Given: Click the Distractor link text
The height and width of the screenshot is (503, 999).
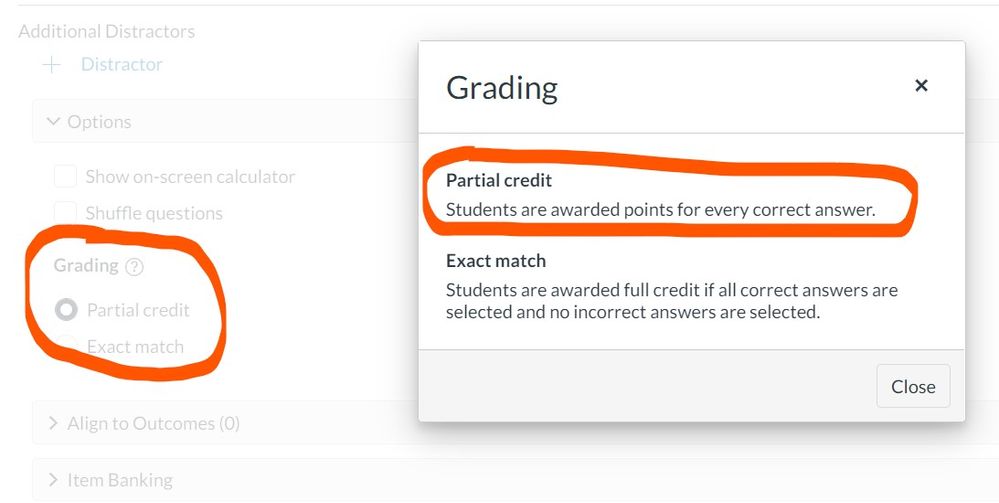Looking at the screenshot, I should point(122,64).
